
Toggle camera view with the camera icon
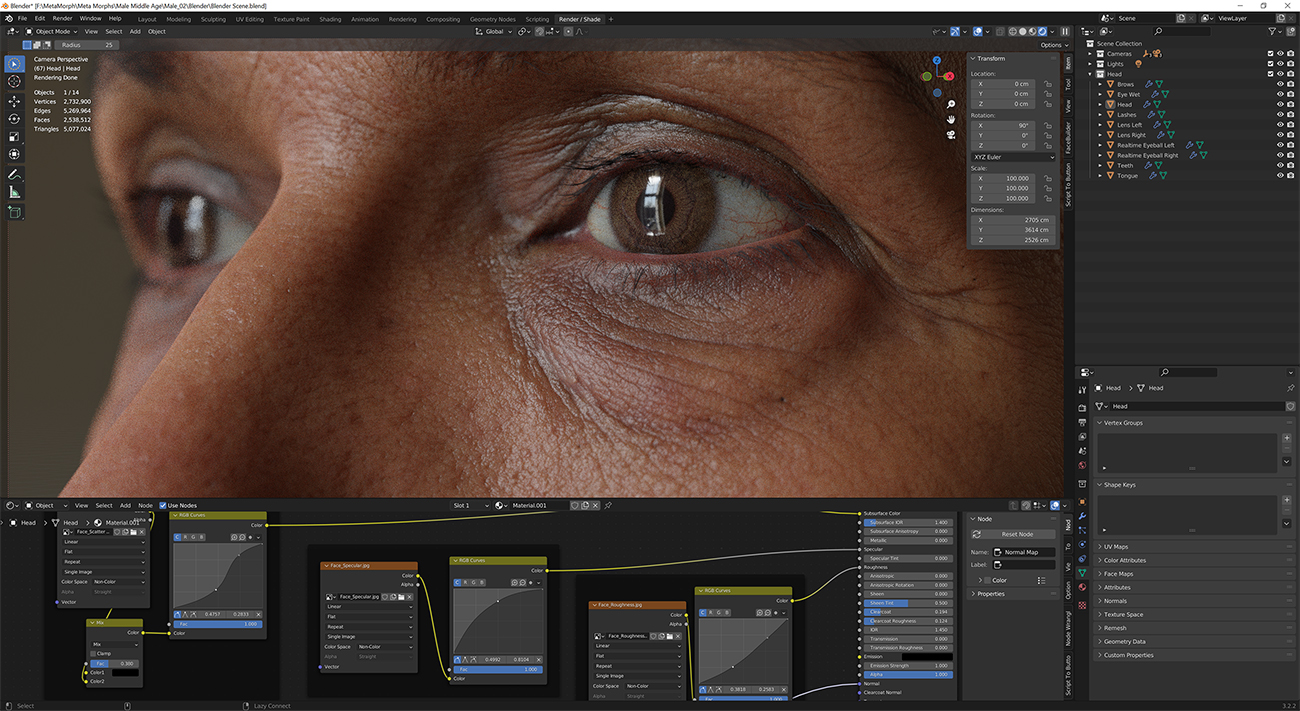coord(950,134)
